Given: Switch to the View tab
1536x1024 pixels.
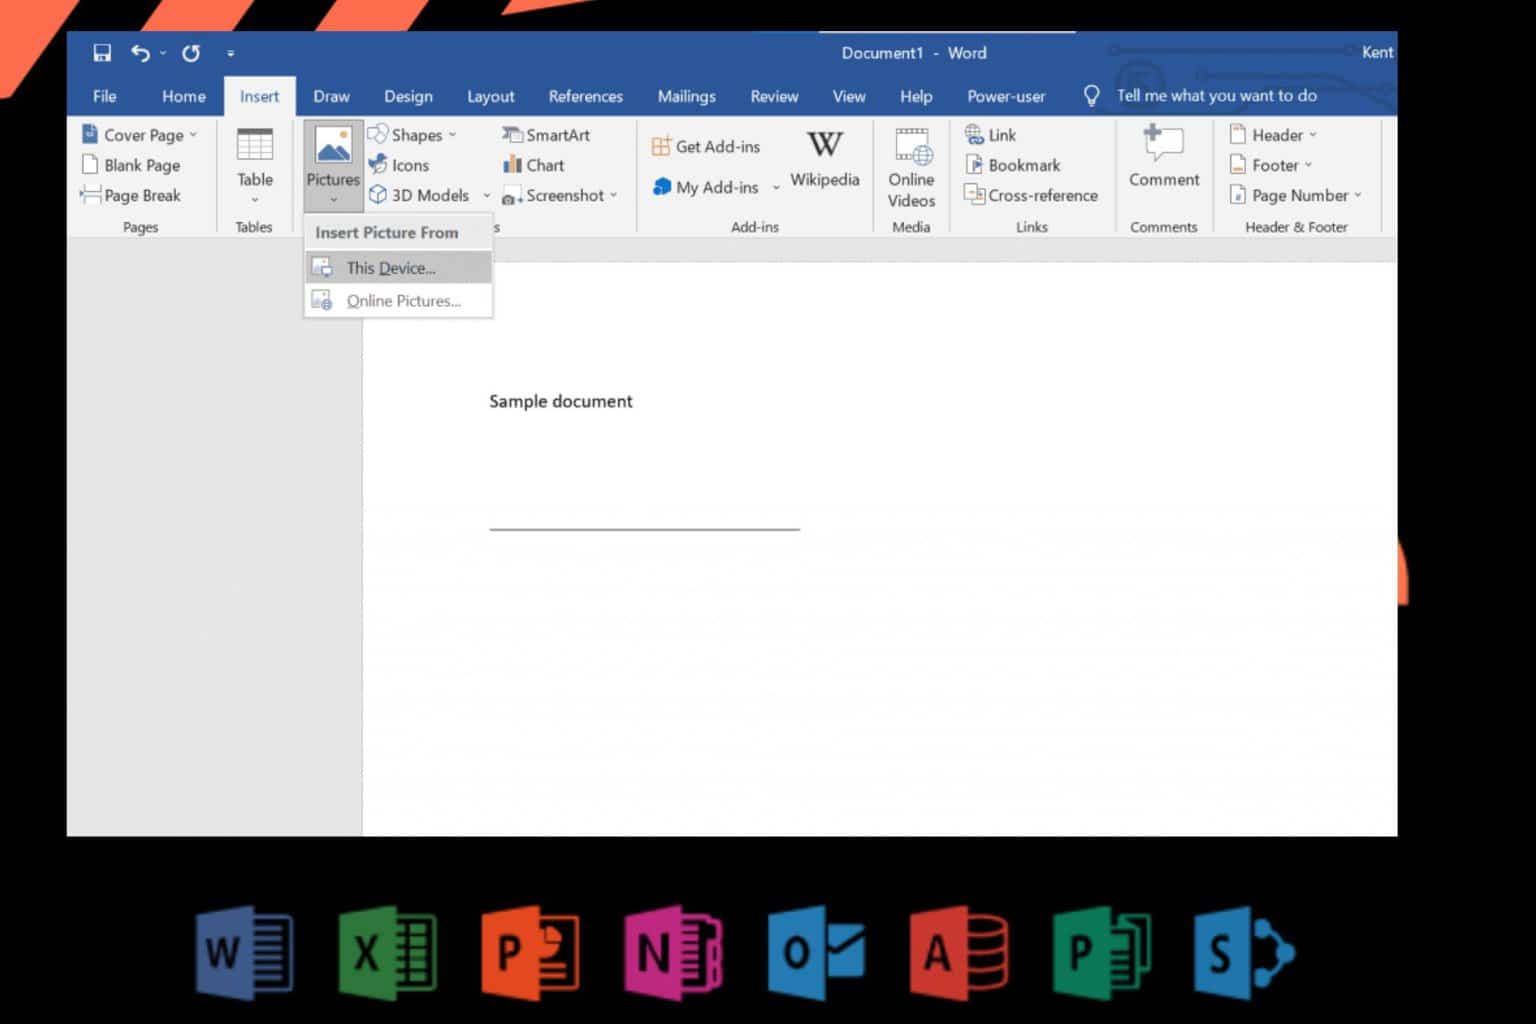Looking at the screenshot, I should 848,96.
